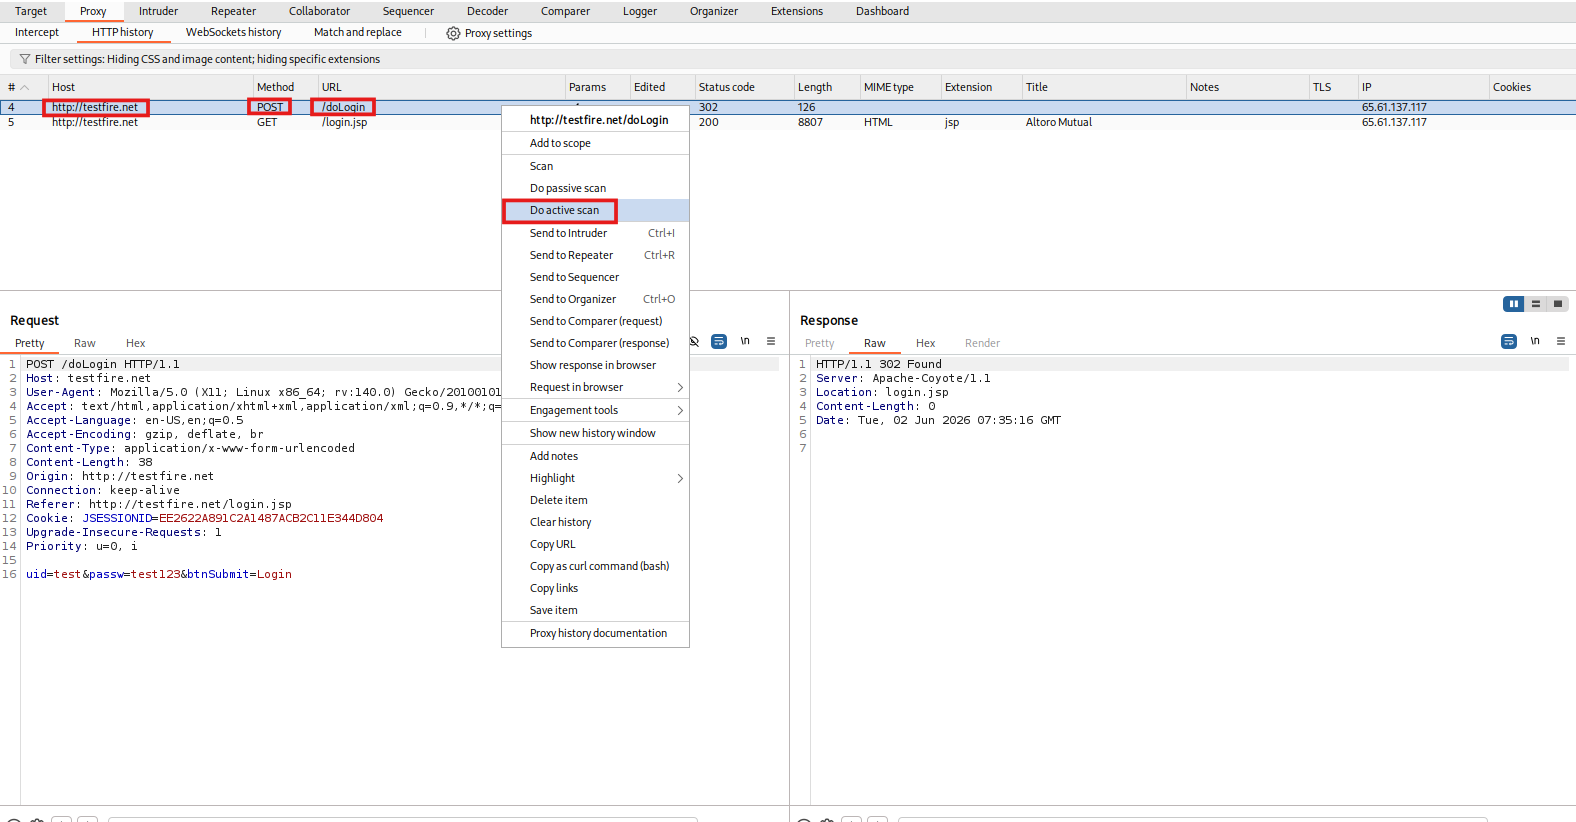
Task: Open the Decoder tab
Action: 487,11
